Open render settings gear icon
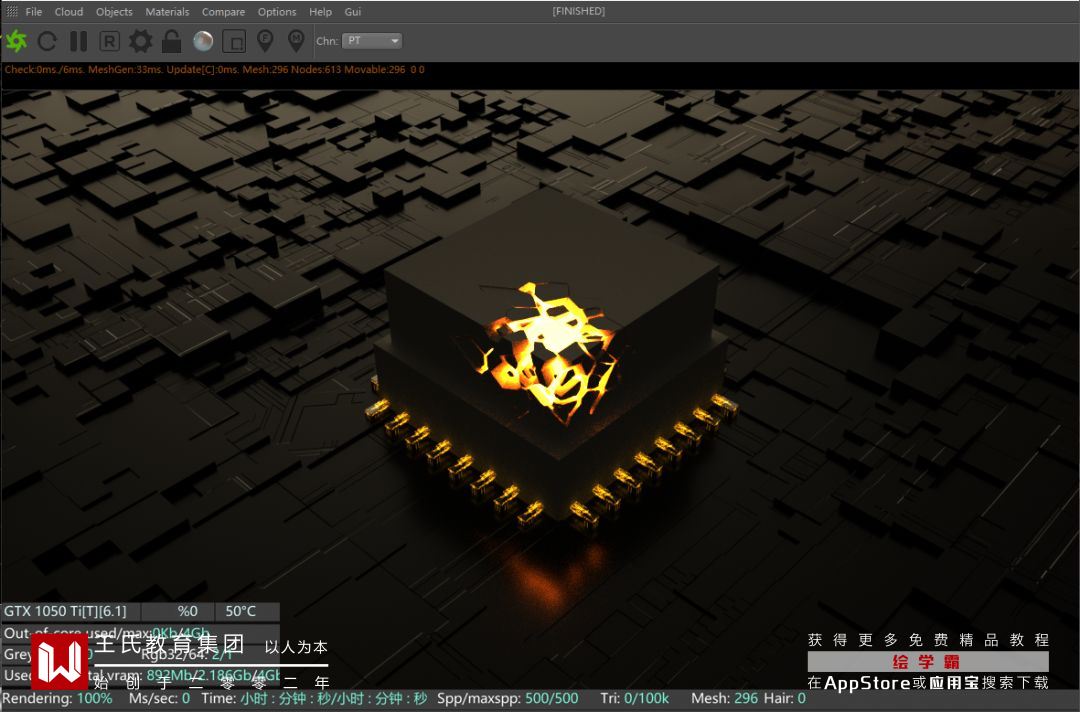 tap(141, 41)
